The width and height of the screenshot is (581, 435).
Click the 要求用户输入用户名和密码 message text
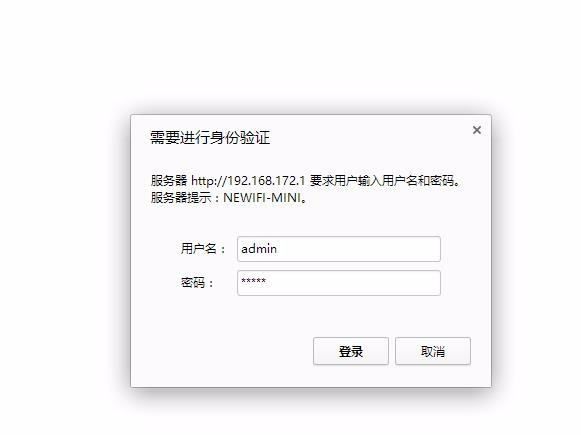pos(382,181)
